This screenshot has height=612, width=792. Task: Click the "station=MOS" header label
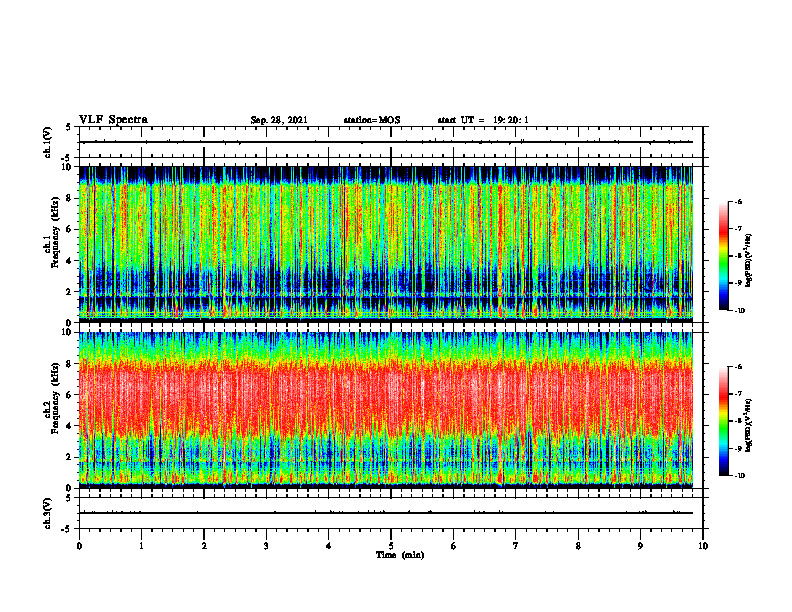coord(372,120)
